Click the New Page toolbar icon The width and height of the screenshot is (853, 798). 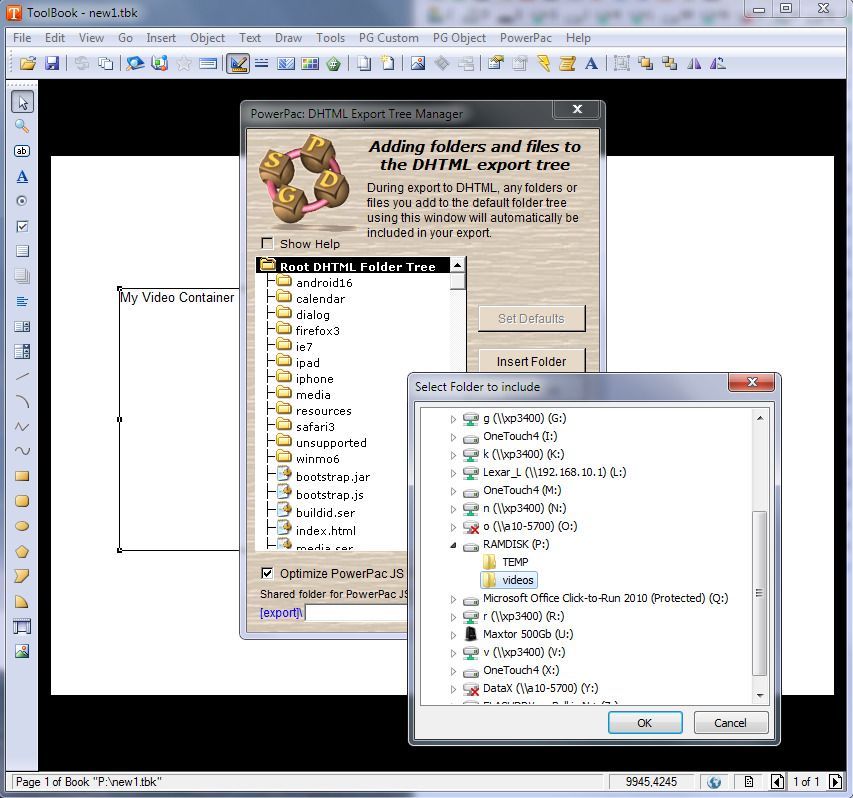click(387, 64)
